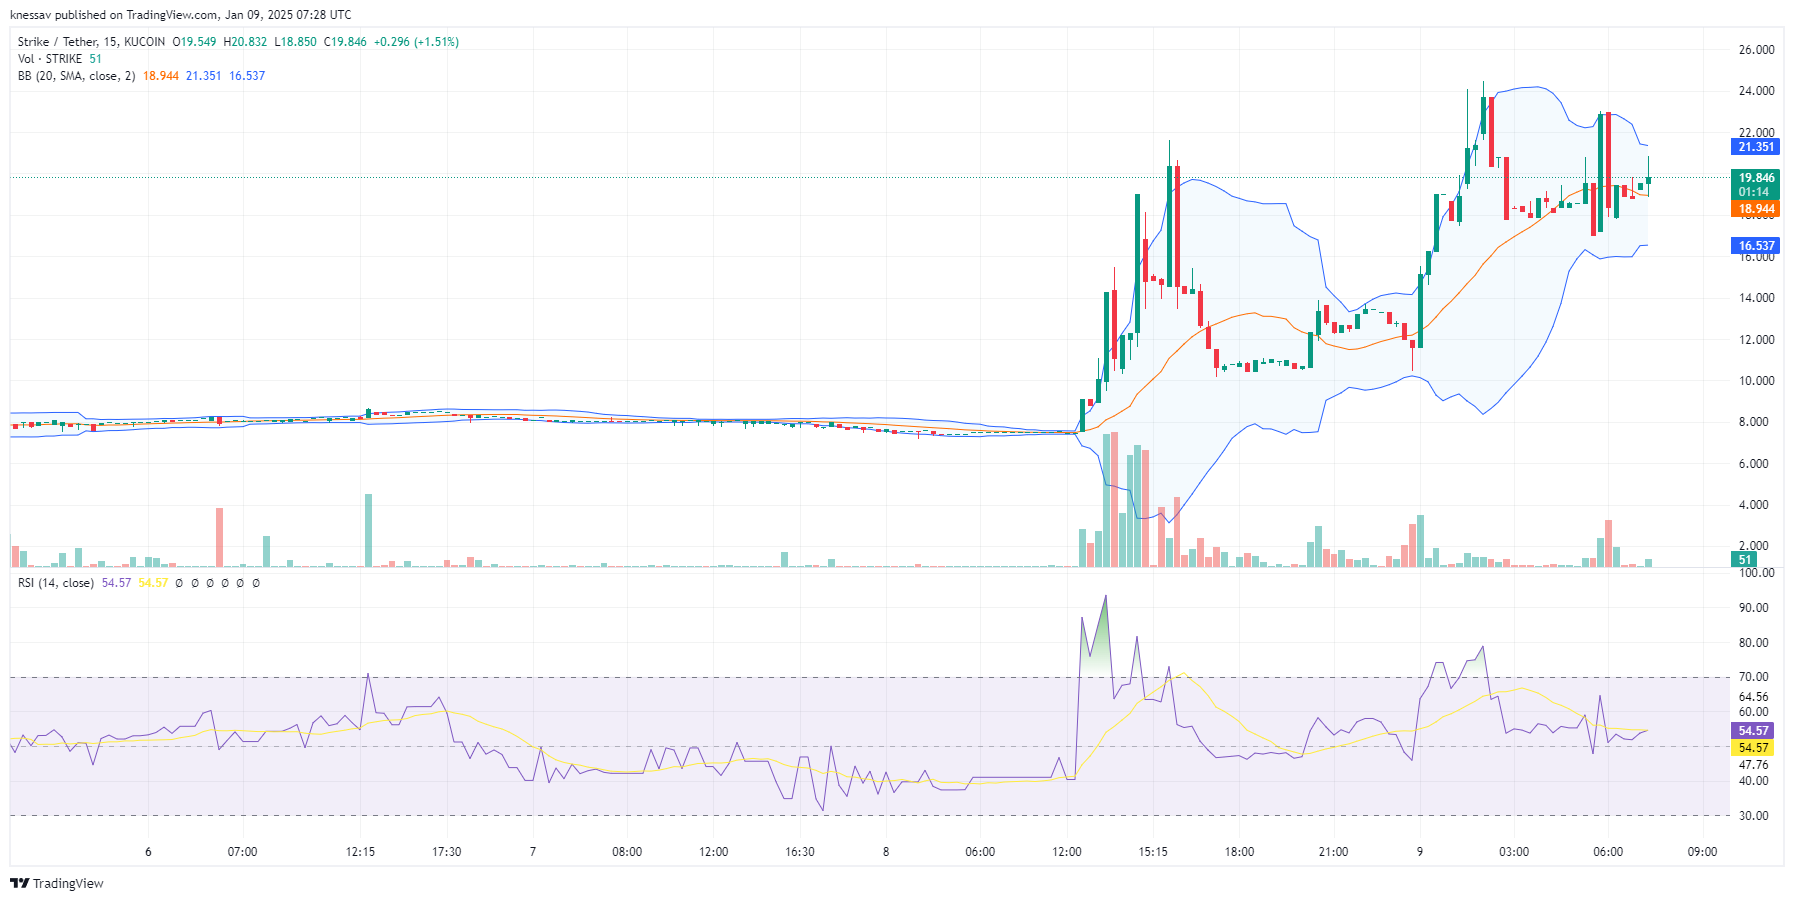Image resolution: width=1794 pixels, height=901 pixels.
Task: Select the low value L18.850
Action: coord(295,42)
